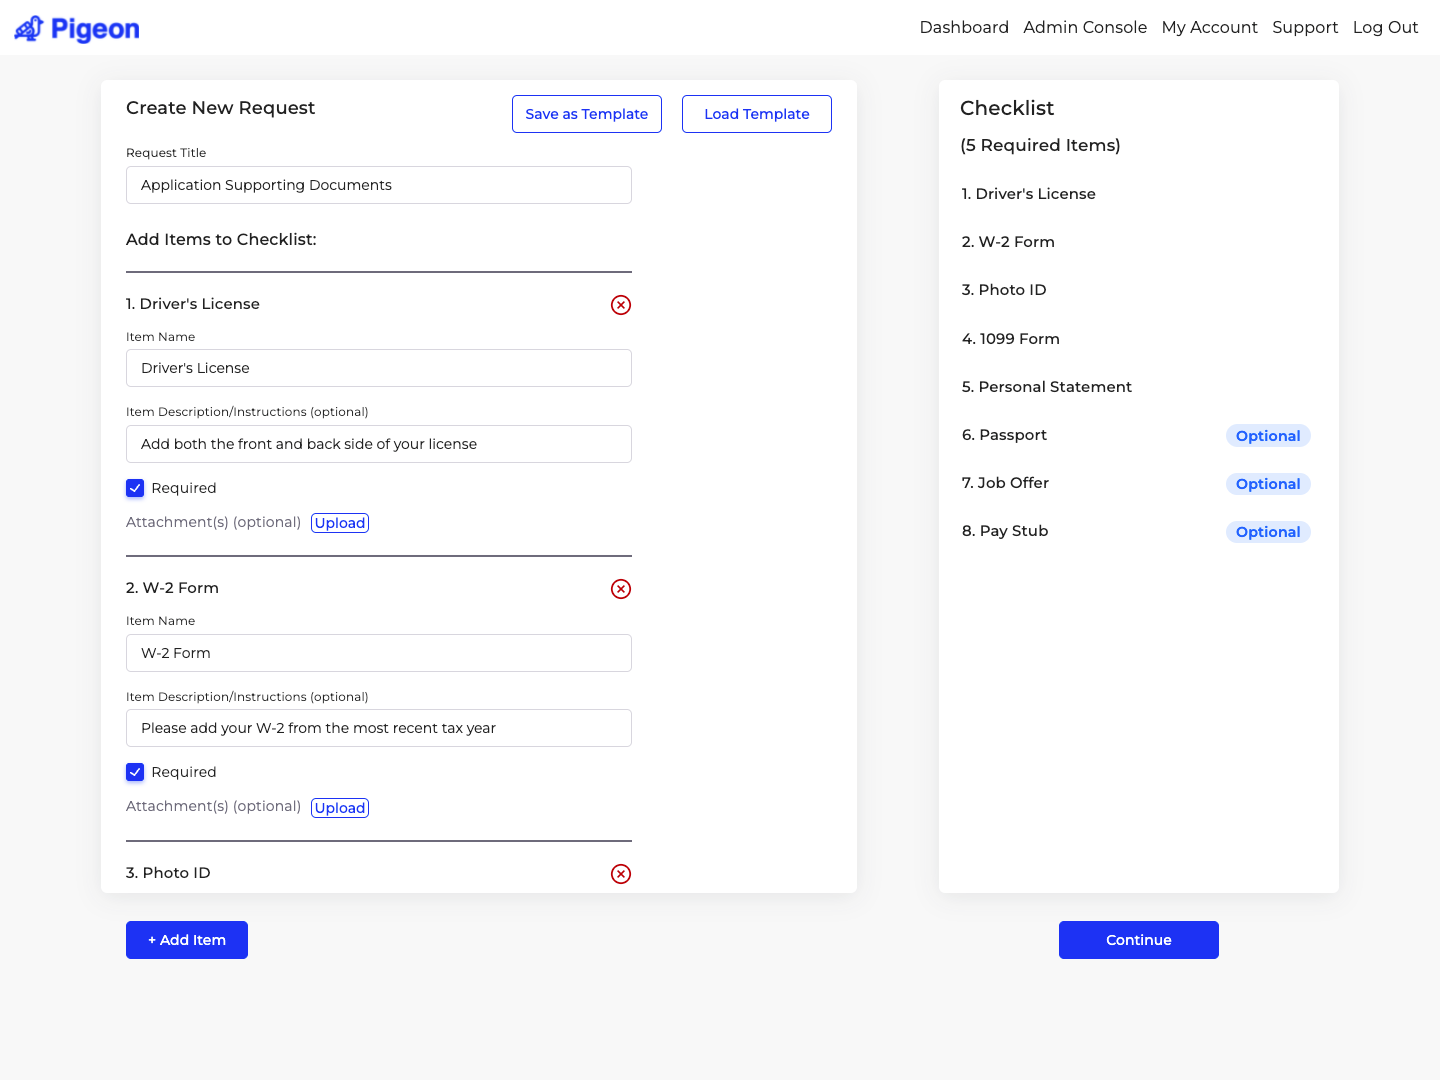The image size is (1440, 1080).
Task: Open Upload for W-2 Form attachments
Action: click(340, 807)
